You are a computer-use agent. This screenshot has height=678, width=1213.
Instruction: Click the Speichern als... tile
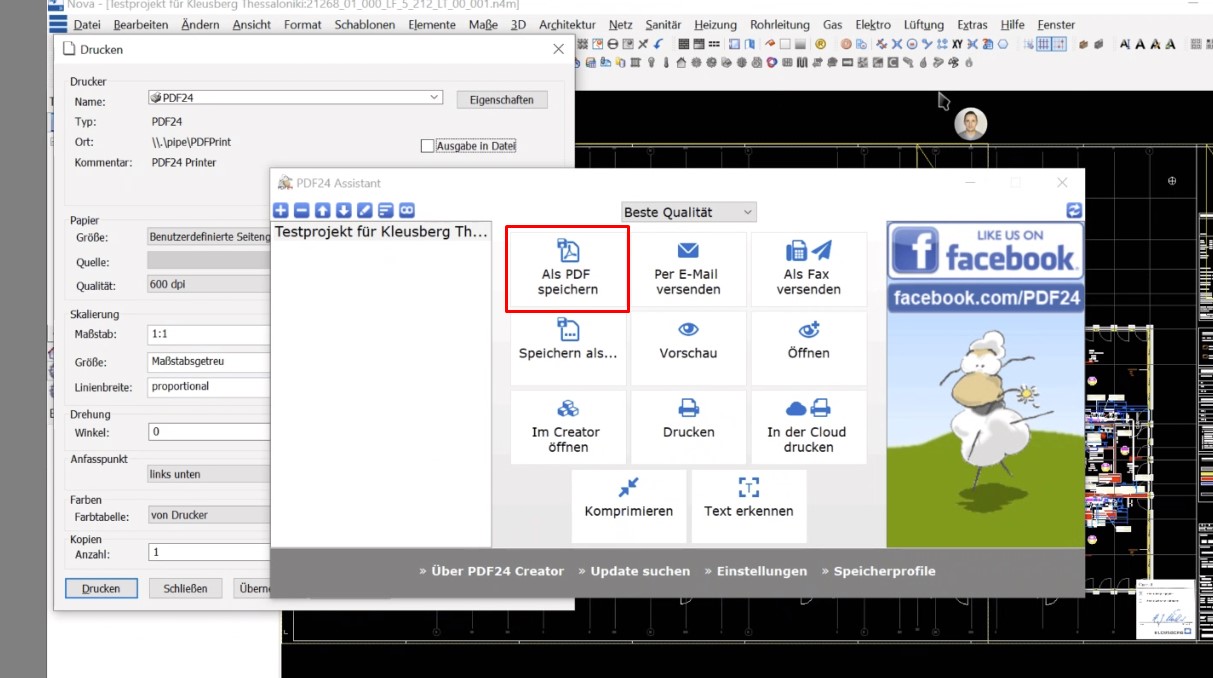pos(568,348)
